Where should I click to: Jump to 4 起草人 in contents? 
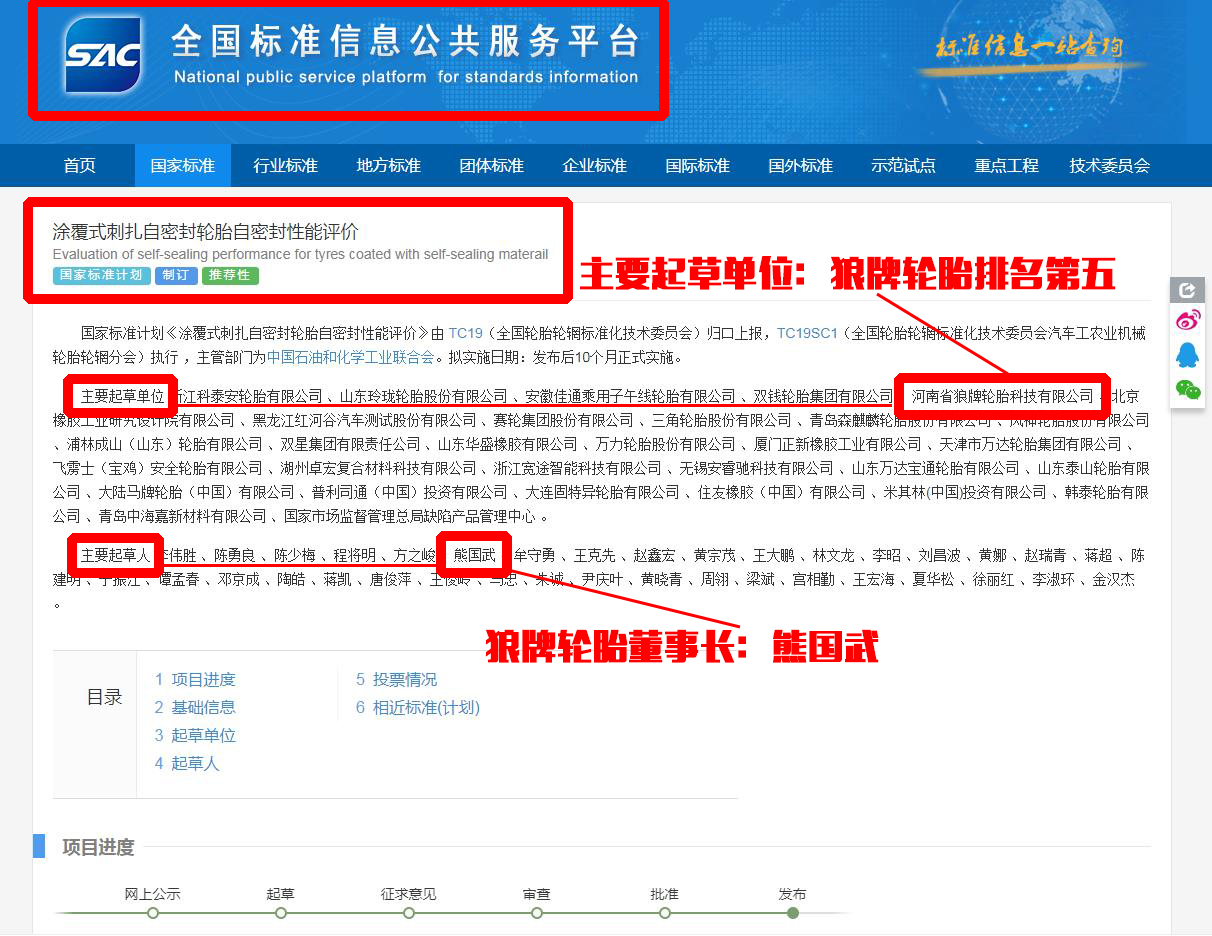click(x=187, y=764)
